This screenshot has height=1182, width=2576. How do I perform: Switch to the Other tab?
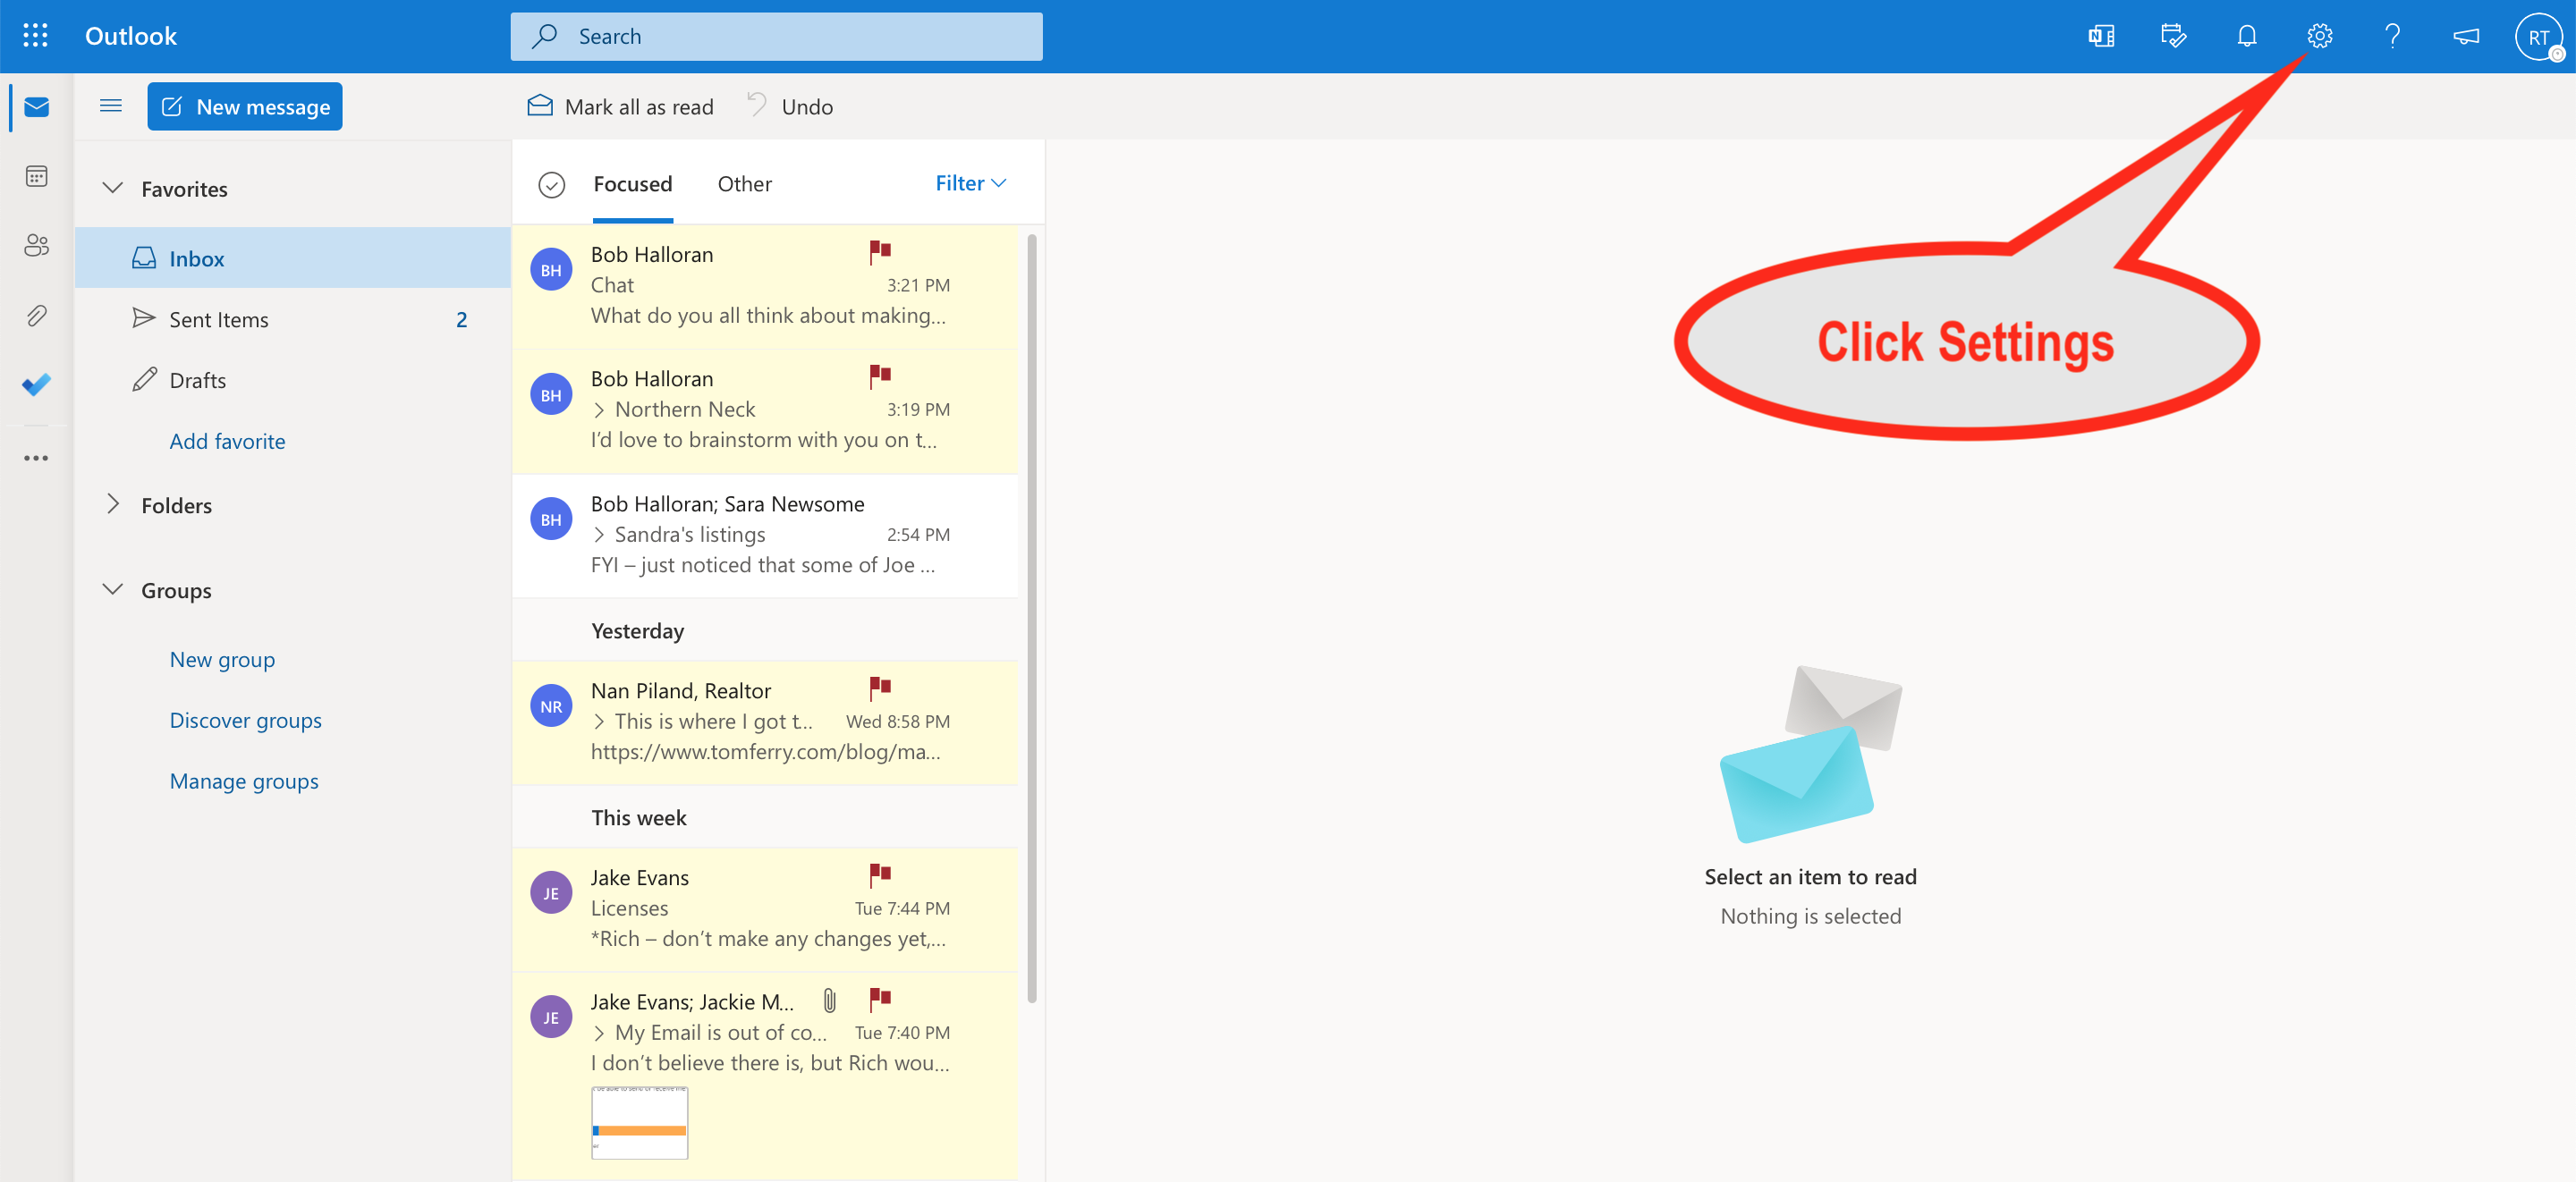click(744, 184)
